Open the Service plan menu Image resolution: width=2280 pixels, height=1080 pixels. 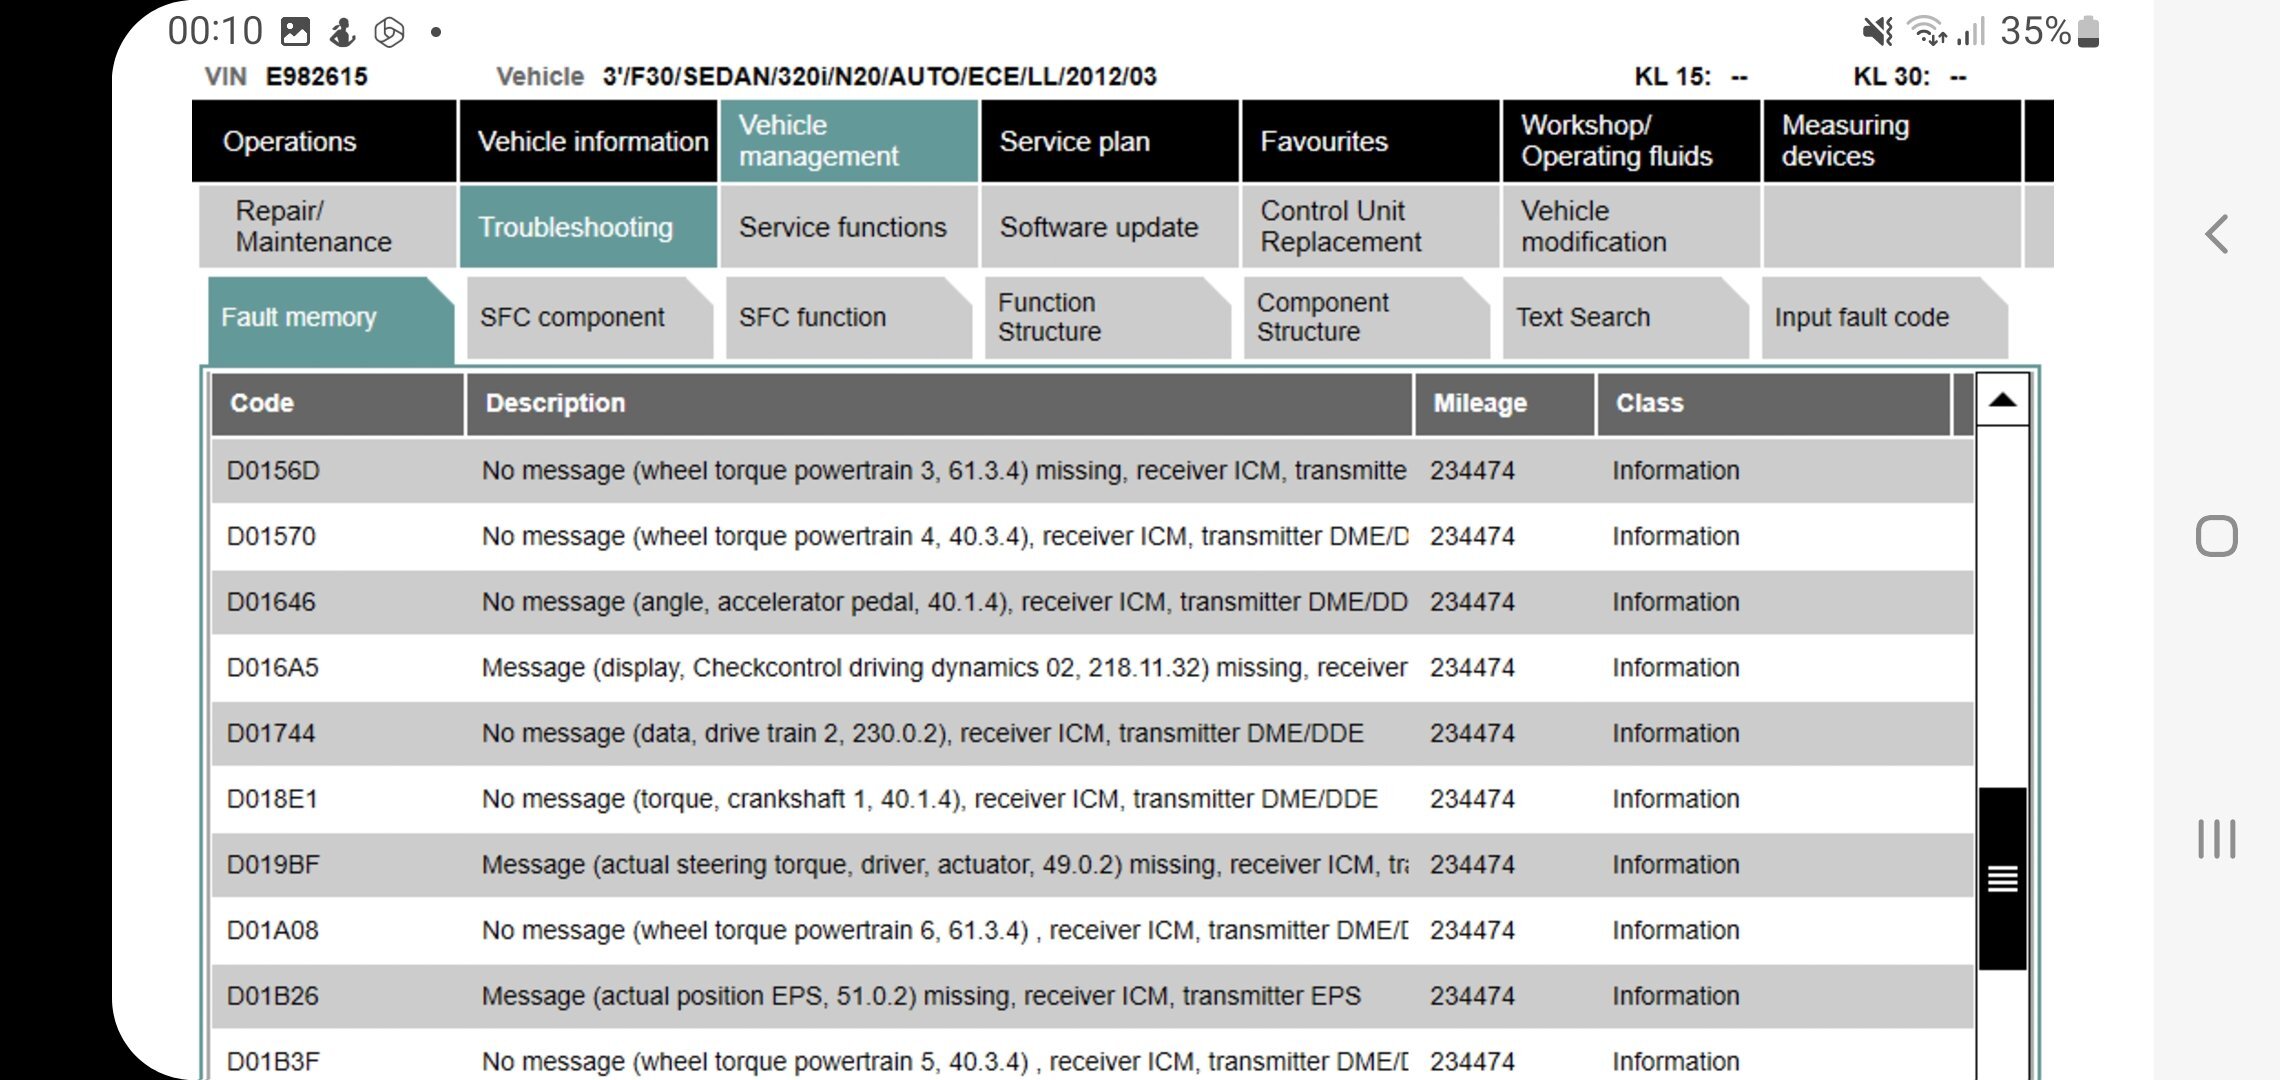(1110, 141)
